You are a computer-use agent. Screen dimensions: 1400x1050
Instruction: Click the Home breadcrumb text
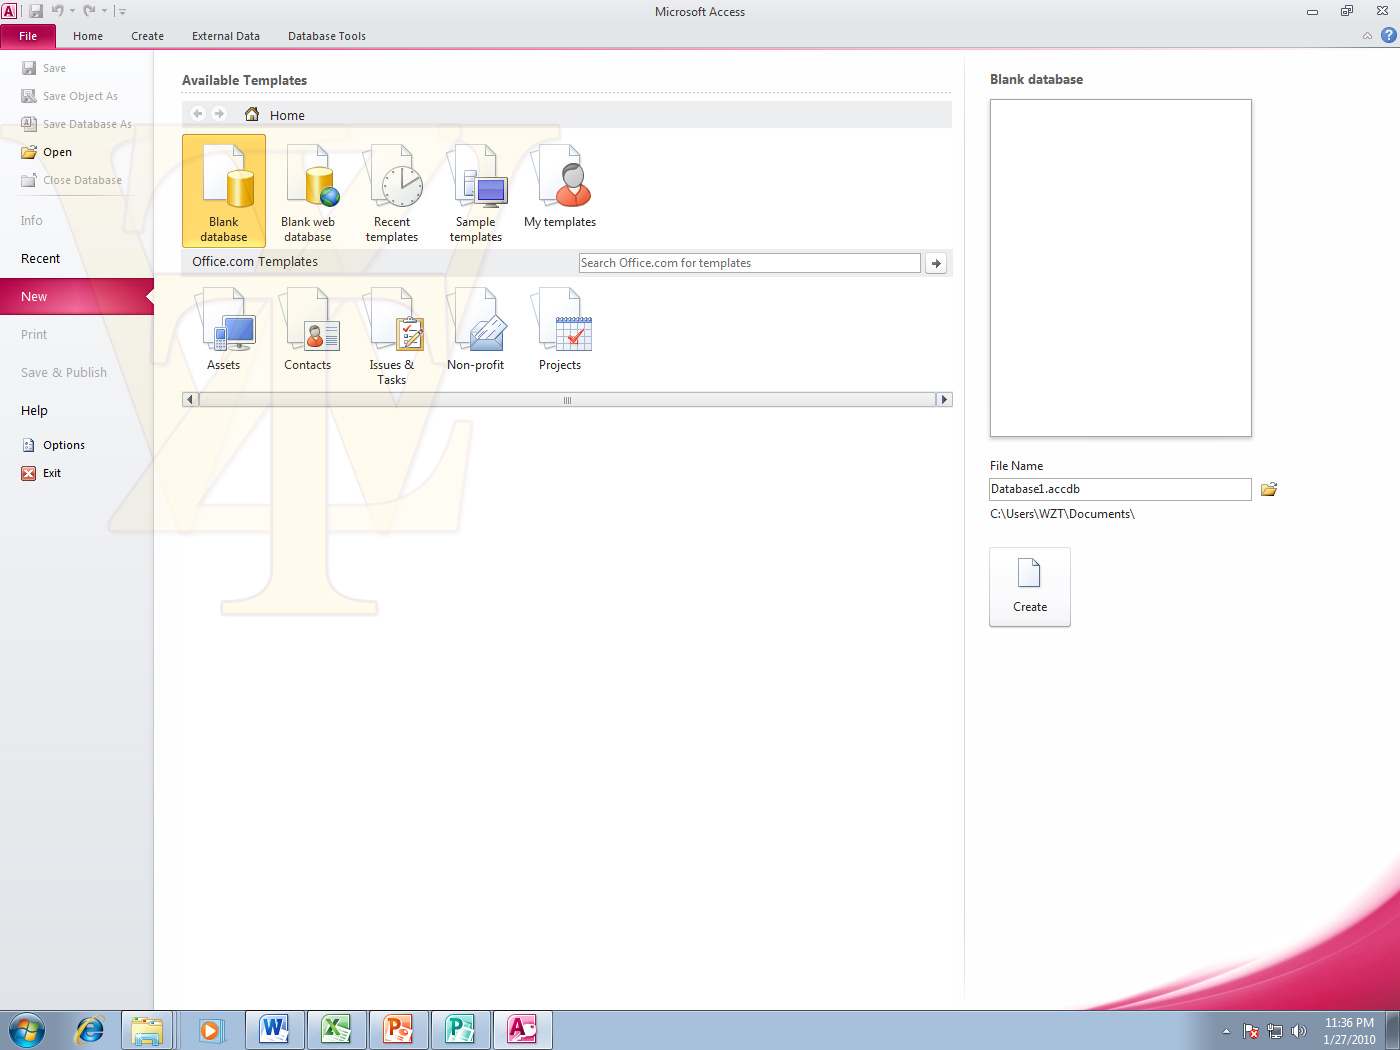coord(287,115)
